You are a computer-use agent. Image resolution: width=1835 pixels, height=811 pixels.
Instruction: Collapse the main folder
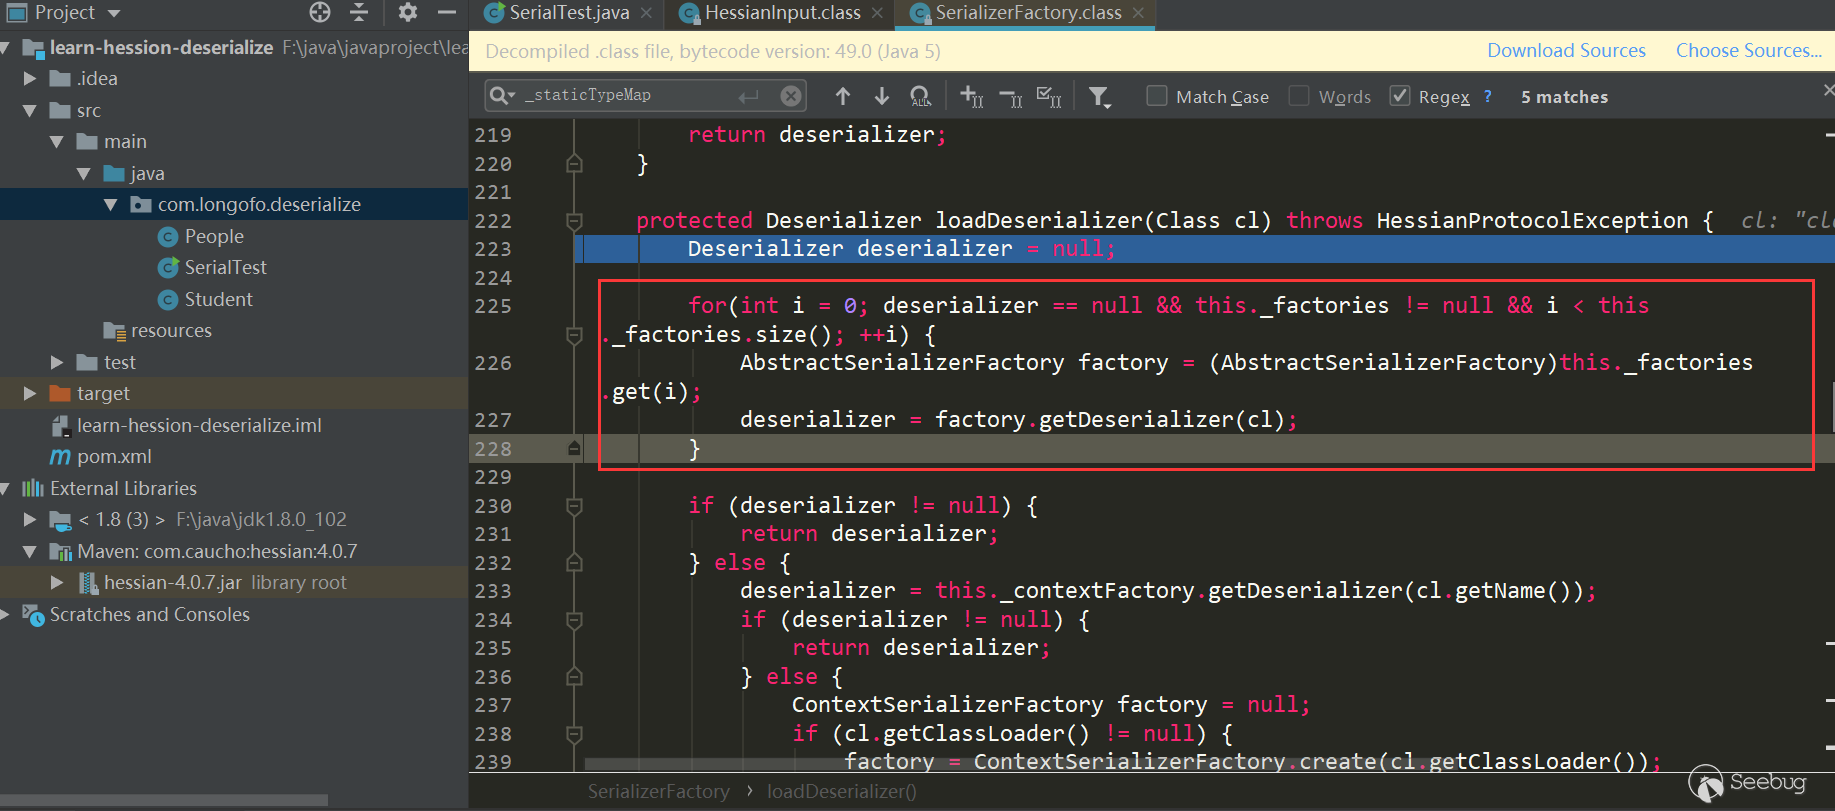[x=57, y=142]
